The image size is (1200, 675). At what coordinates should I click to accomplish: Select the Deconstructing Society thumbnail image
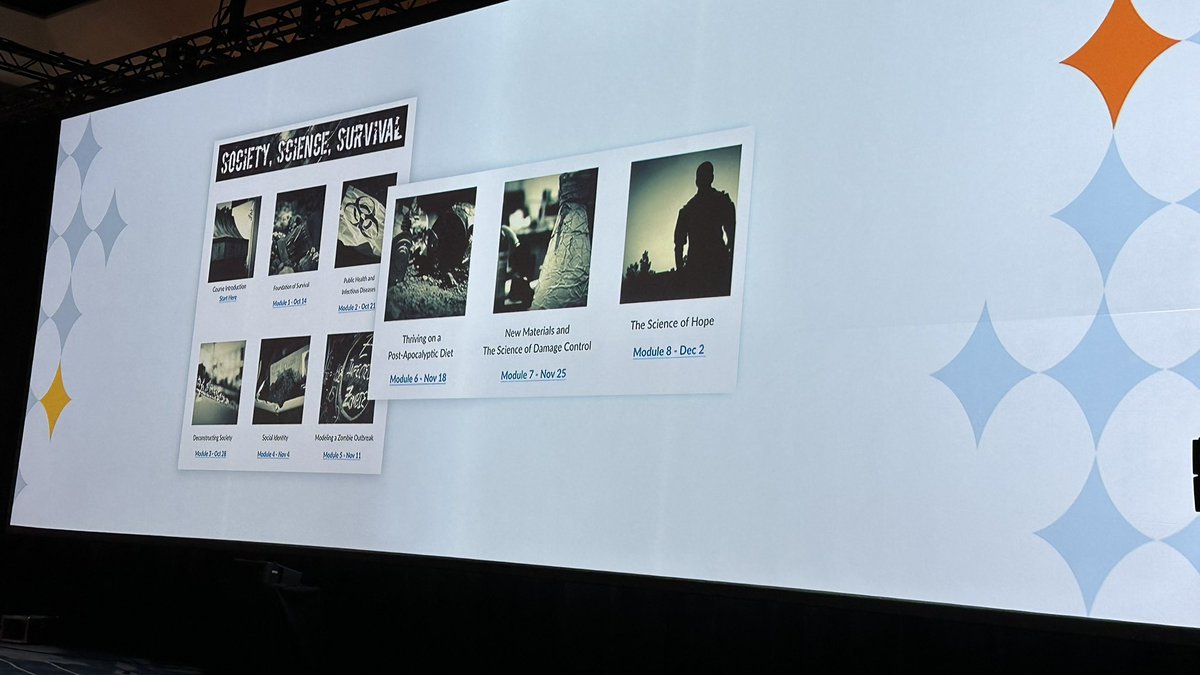219,382
